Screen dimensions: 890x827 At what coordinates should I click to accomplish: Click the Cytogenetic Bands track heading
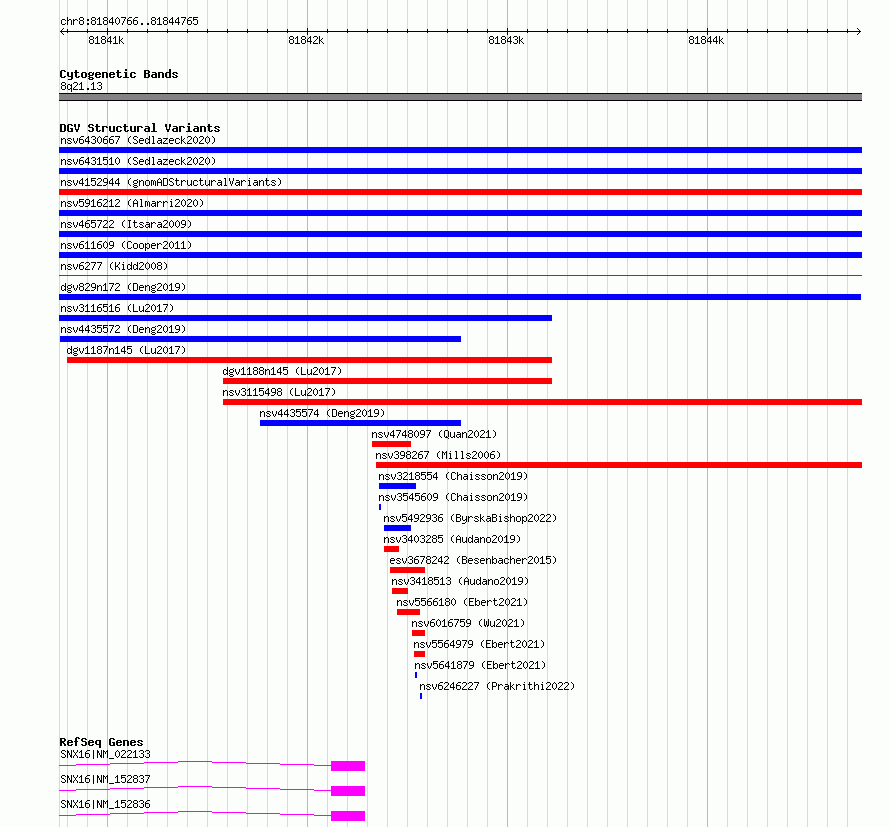pyautogui.click(x=119, y=74)
